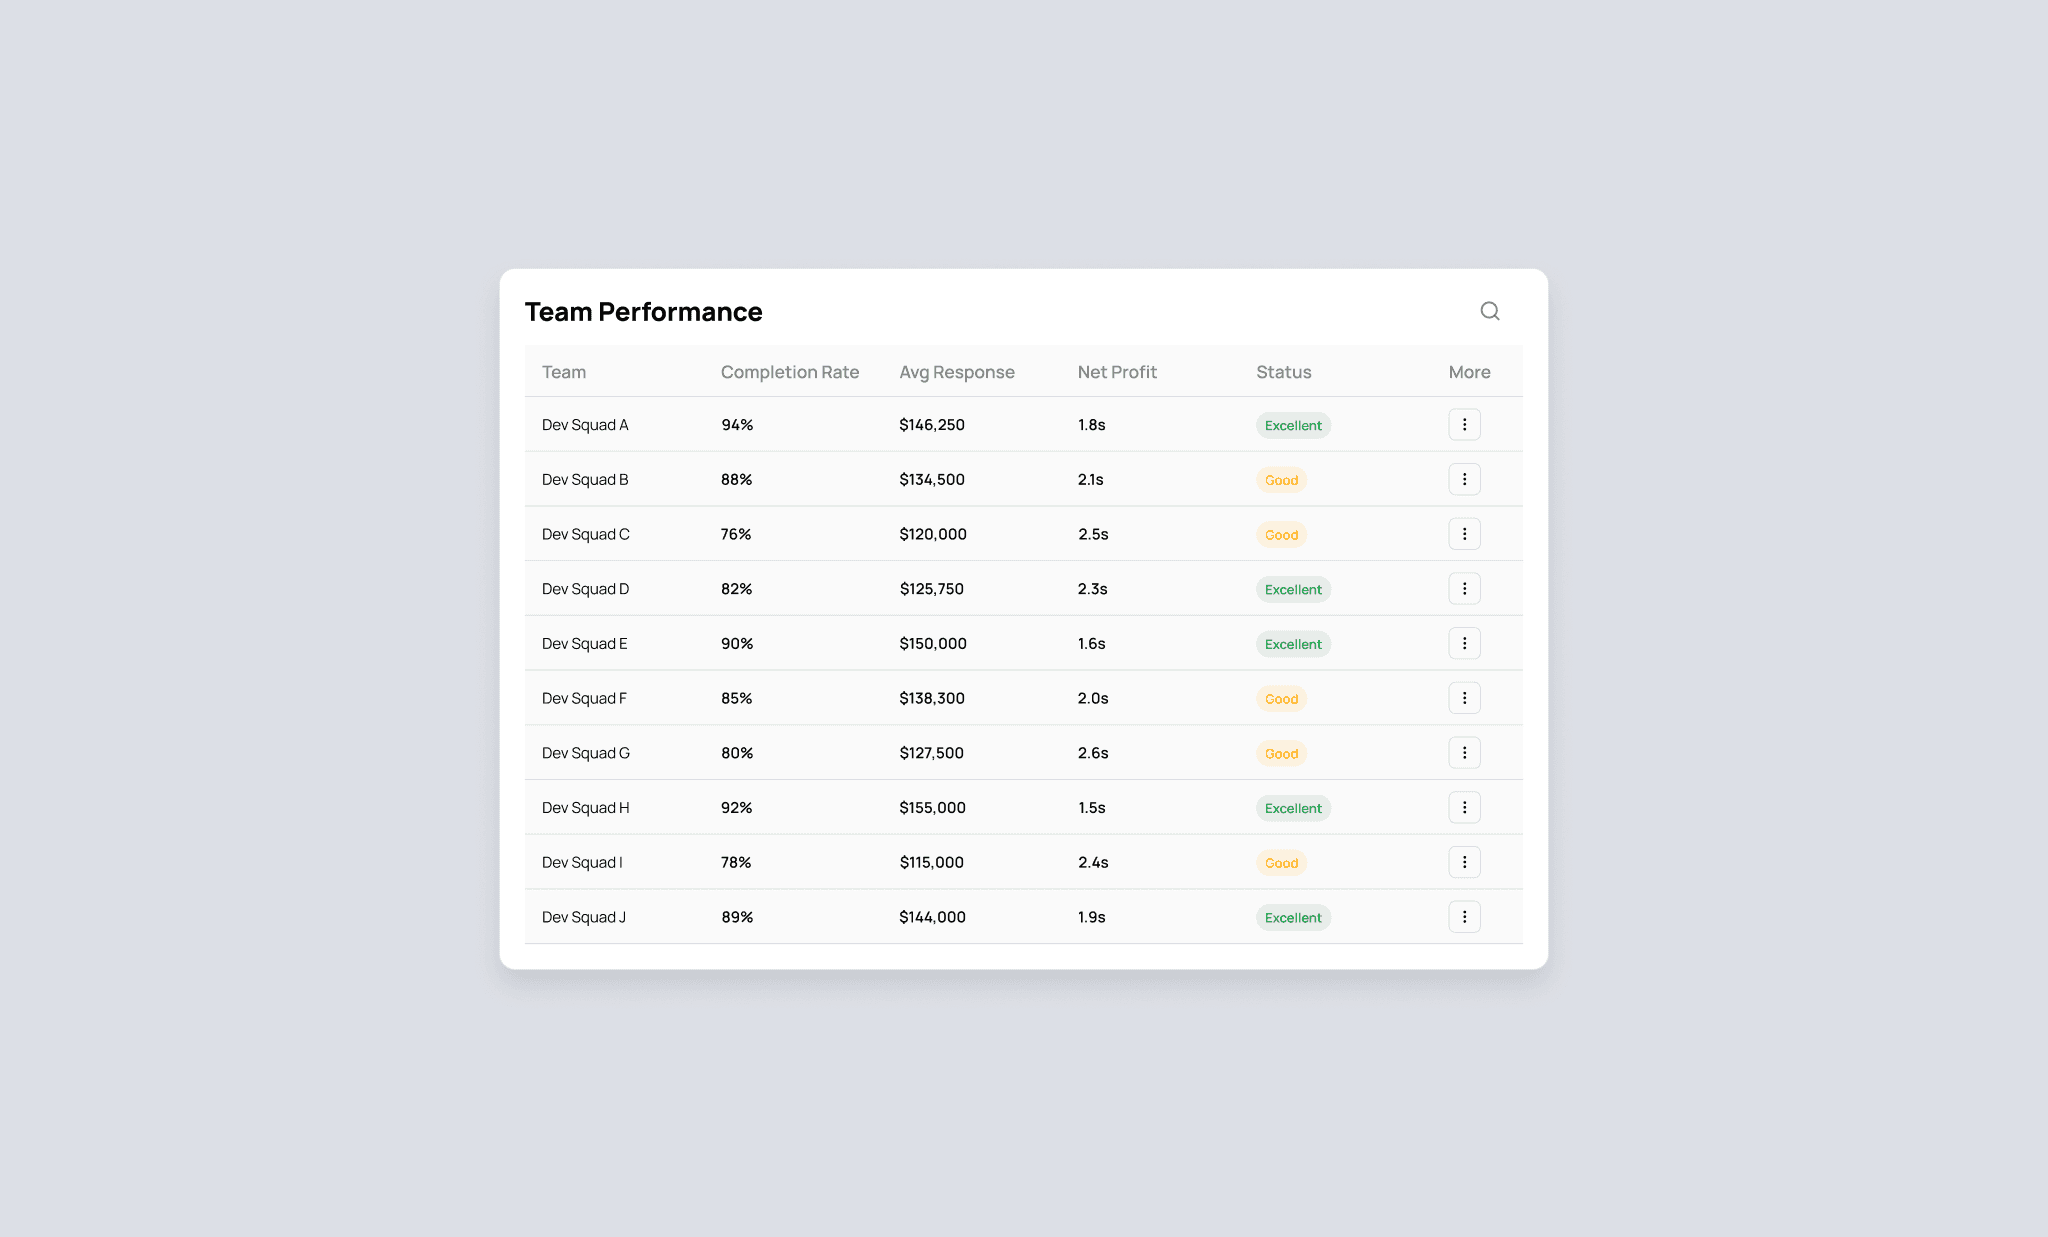Screen dimensions: 2048x1237
Task: Open more options for Dev Squad H
Action: pos(1464,807)
